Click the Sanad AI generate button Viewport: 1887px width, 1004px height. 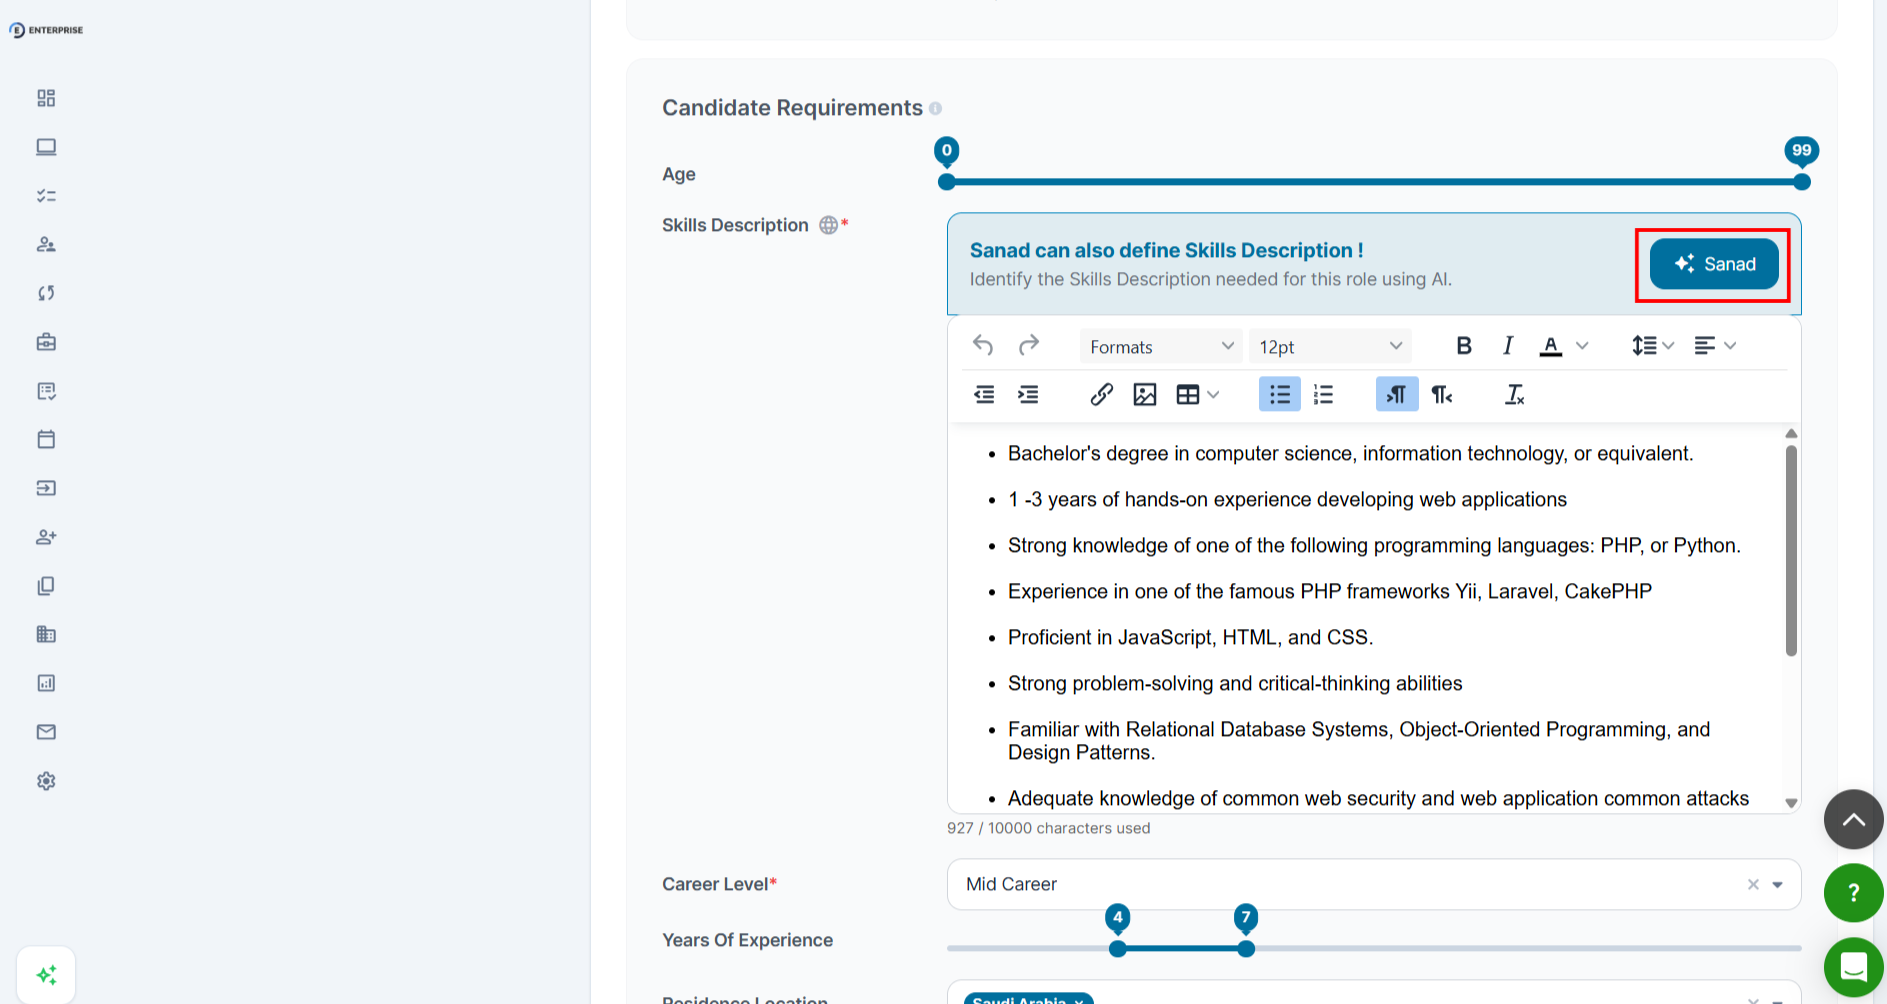point(1714,264)
